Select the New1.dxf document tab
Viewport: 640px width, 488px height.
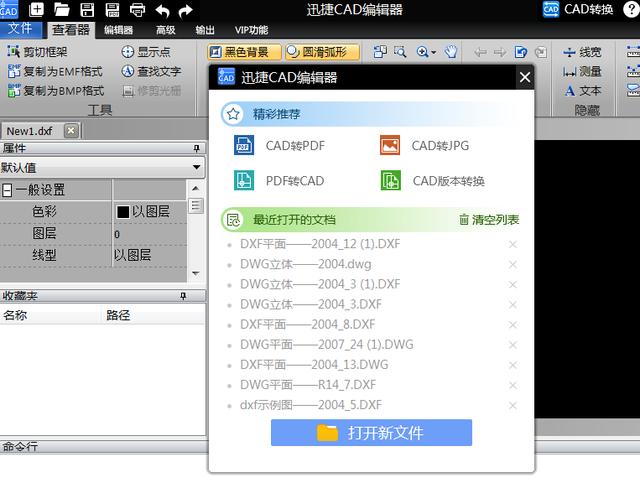29,131
